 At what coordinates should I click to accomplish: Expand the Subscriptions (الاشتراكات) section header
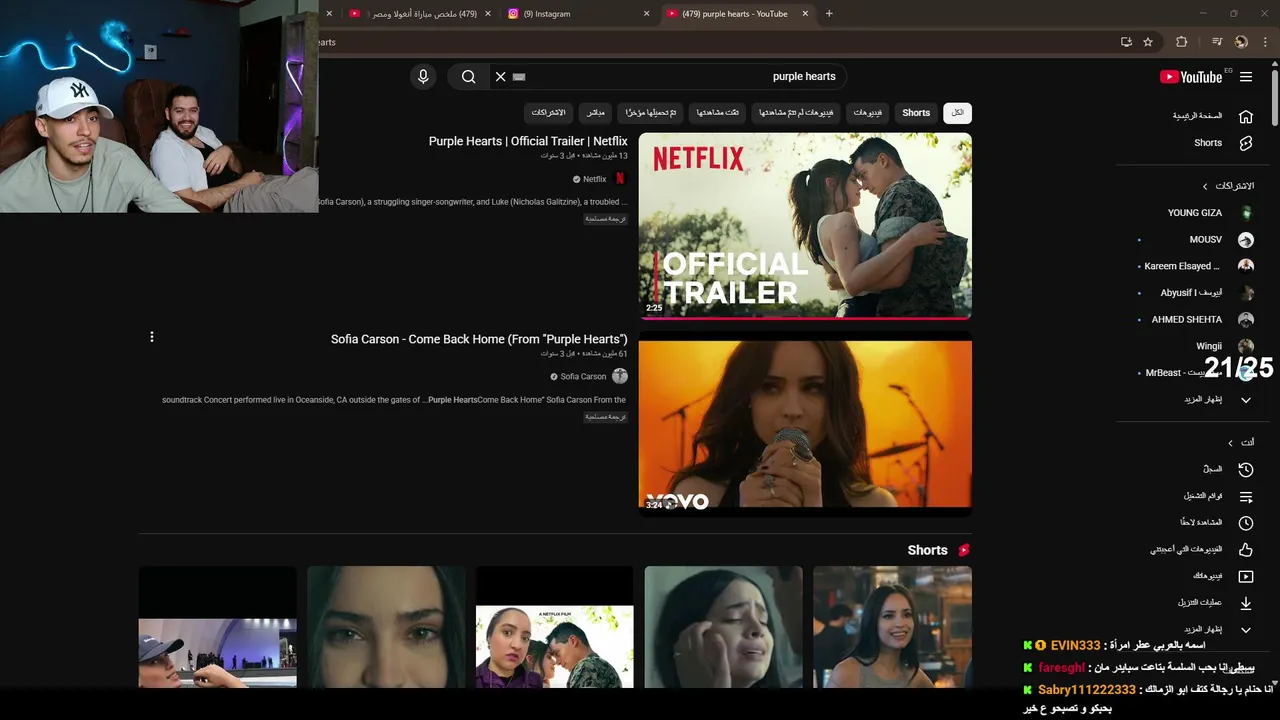1228,186
